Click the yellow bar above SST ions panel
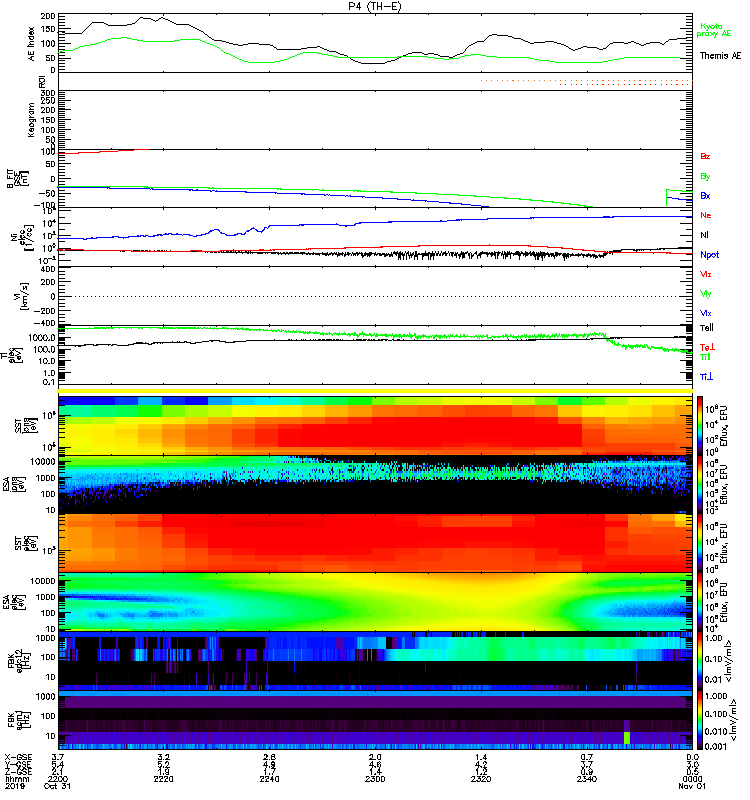 pos(375,391)
